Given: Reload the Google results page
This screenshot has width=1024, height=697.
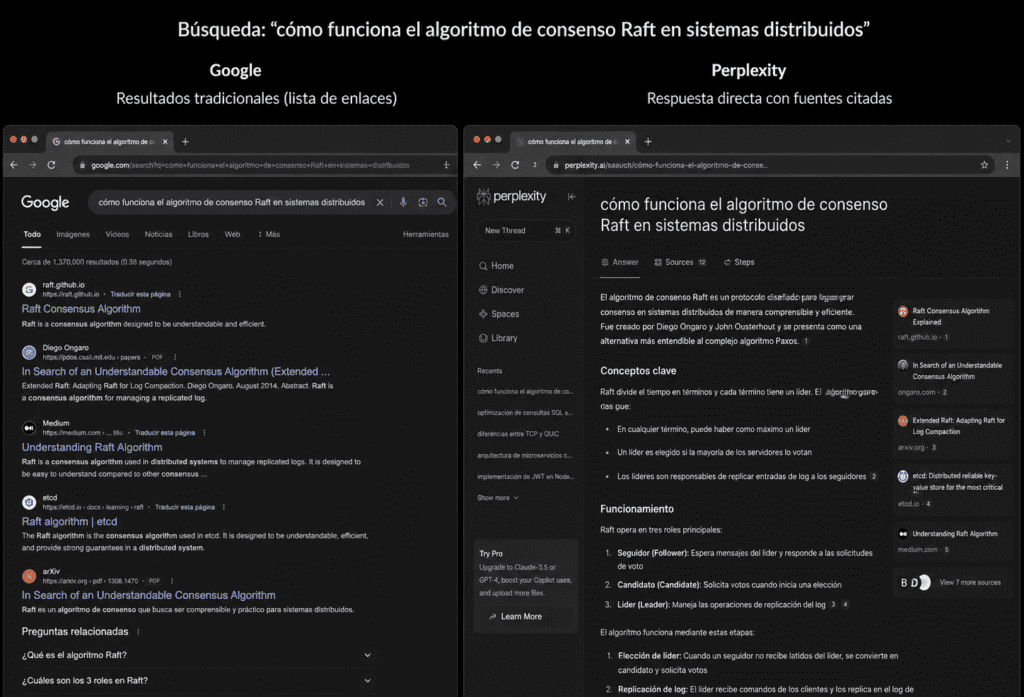Looking at the screenshot, I should tap(51, 165).
